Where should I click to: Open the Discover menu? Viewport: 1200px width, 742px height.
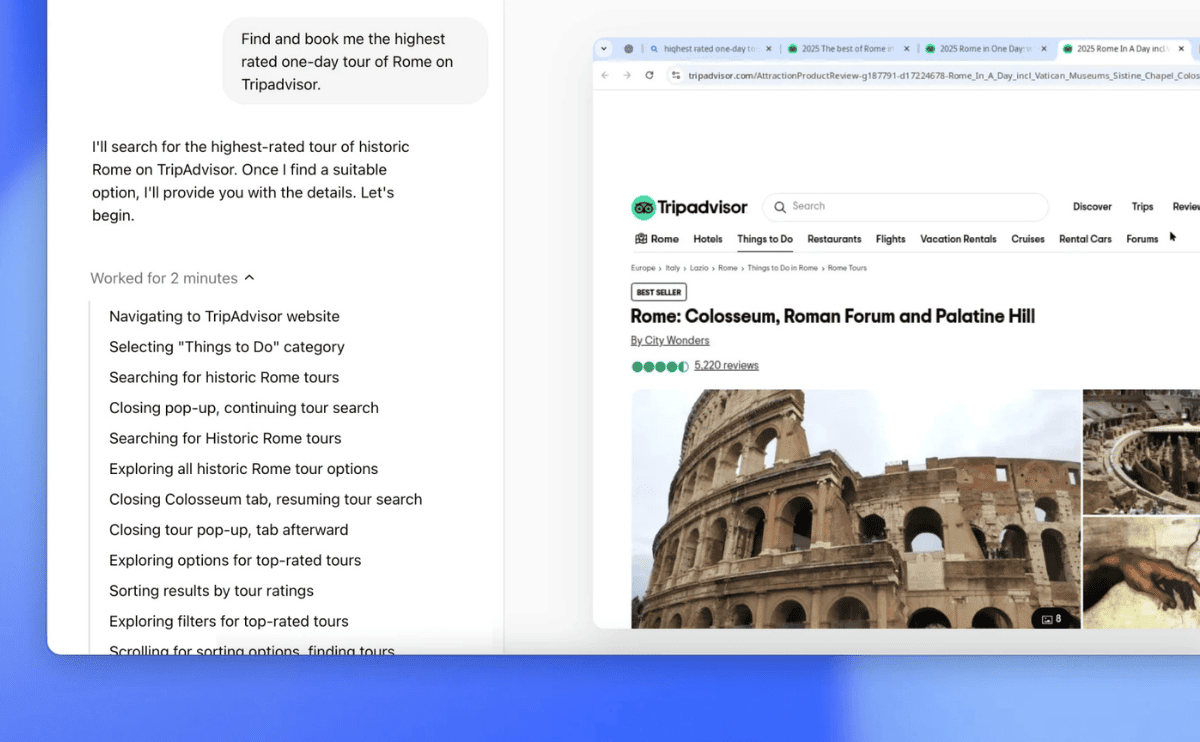point(1092,207)
